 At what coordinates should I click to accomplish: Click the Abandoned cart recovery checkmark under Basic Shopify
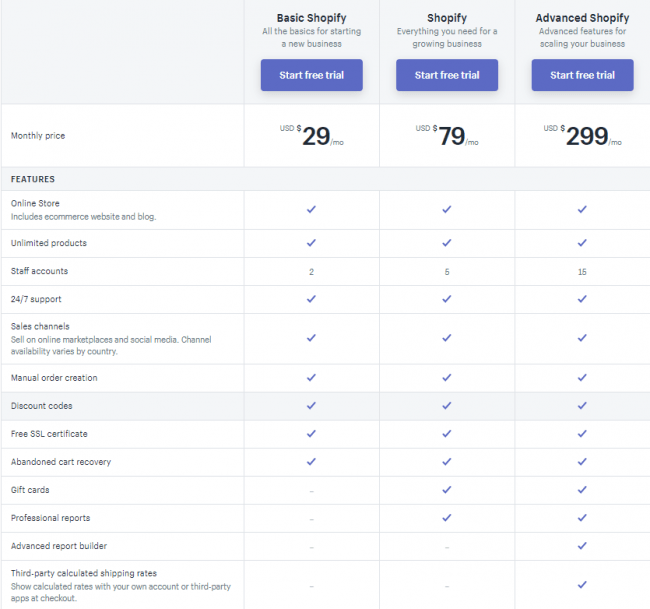[311, 461]
